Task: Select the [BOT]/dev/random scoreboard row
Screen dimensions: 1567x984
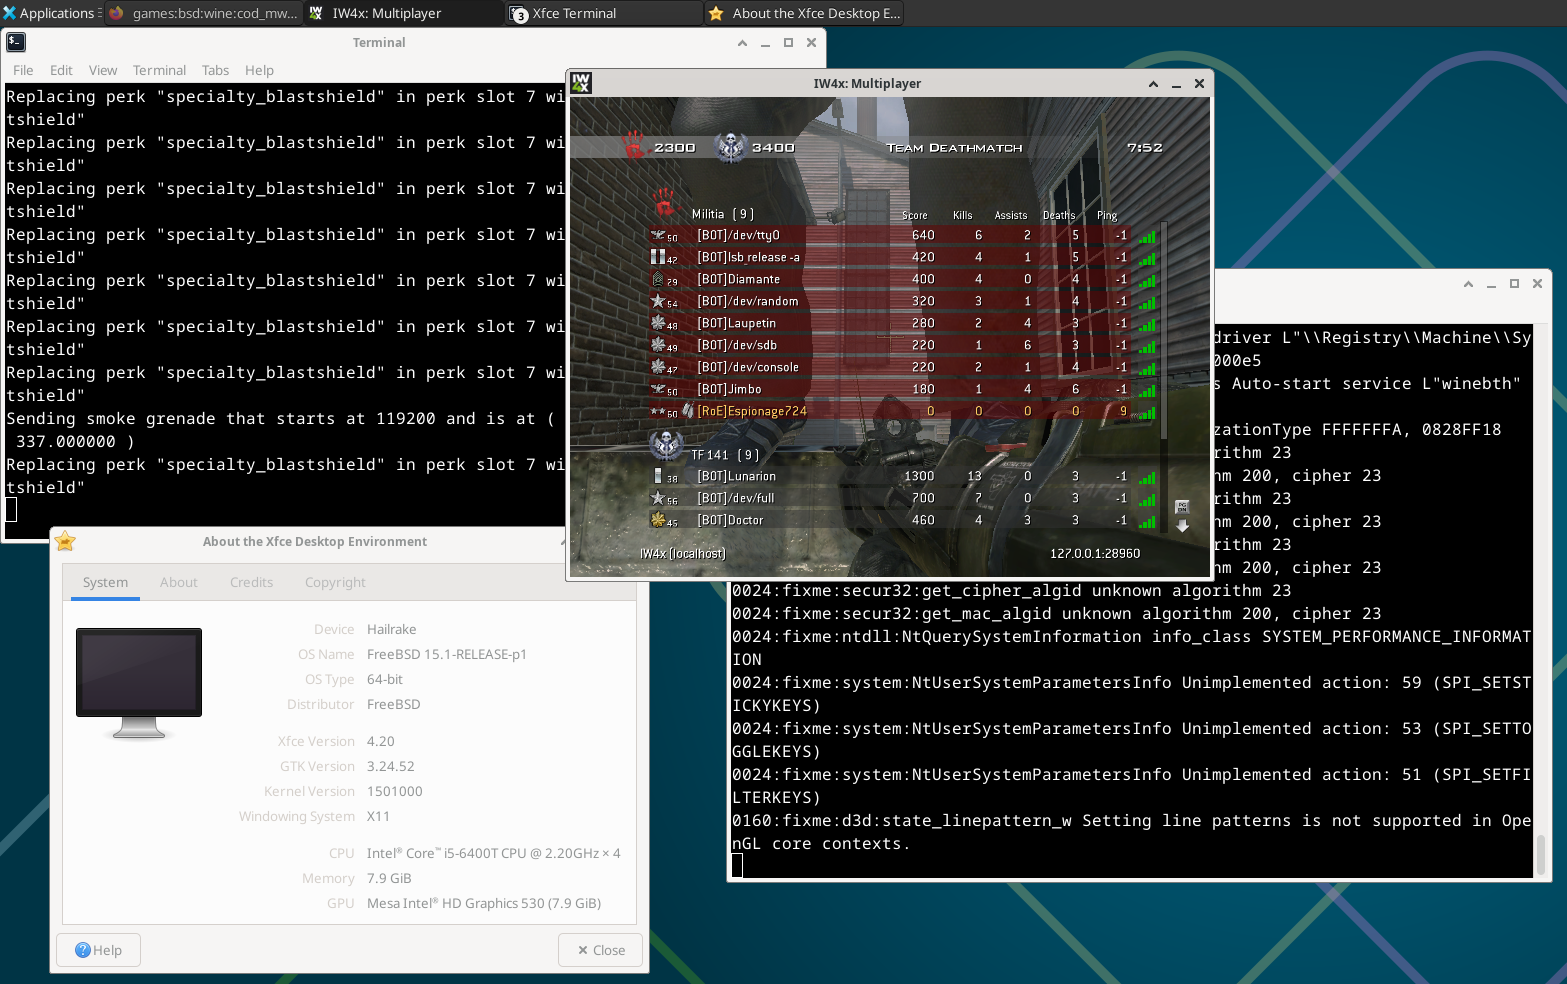Action: (x=903, y=301)
